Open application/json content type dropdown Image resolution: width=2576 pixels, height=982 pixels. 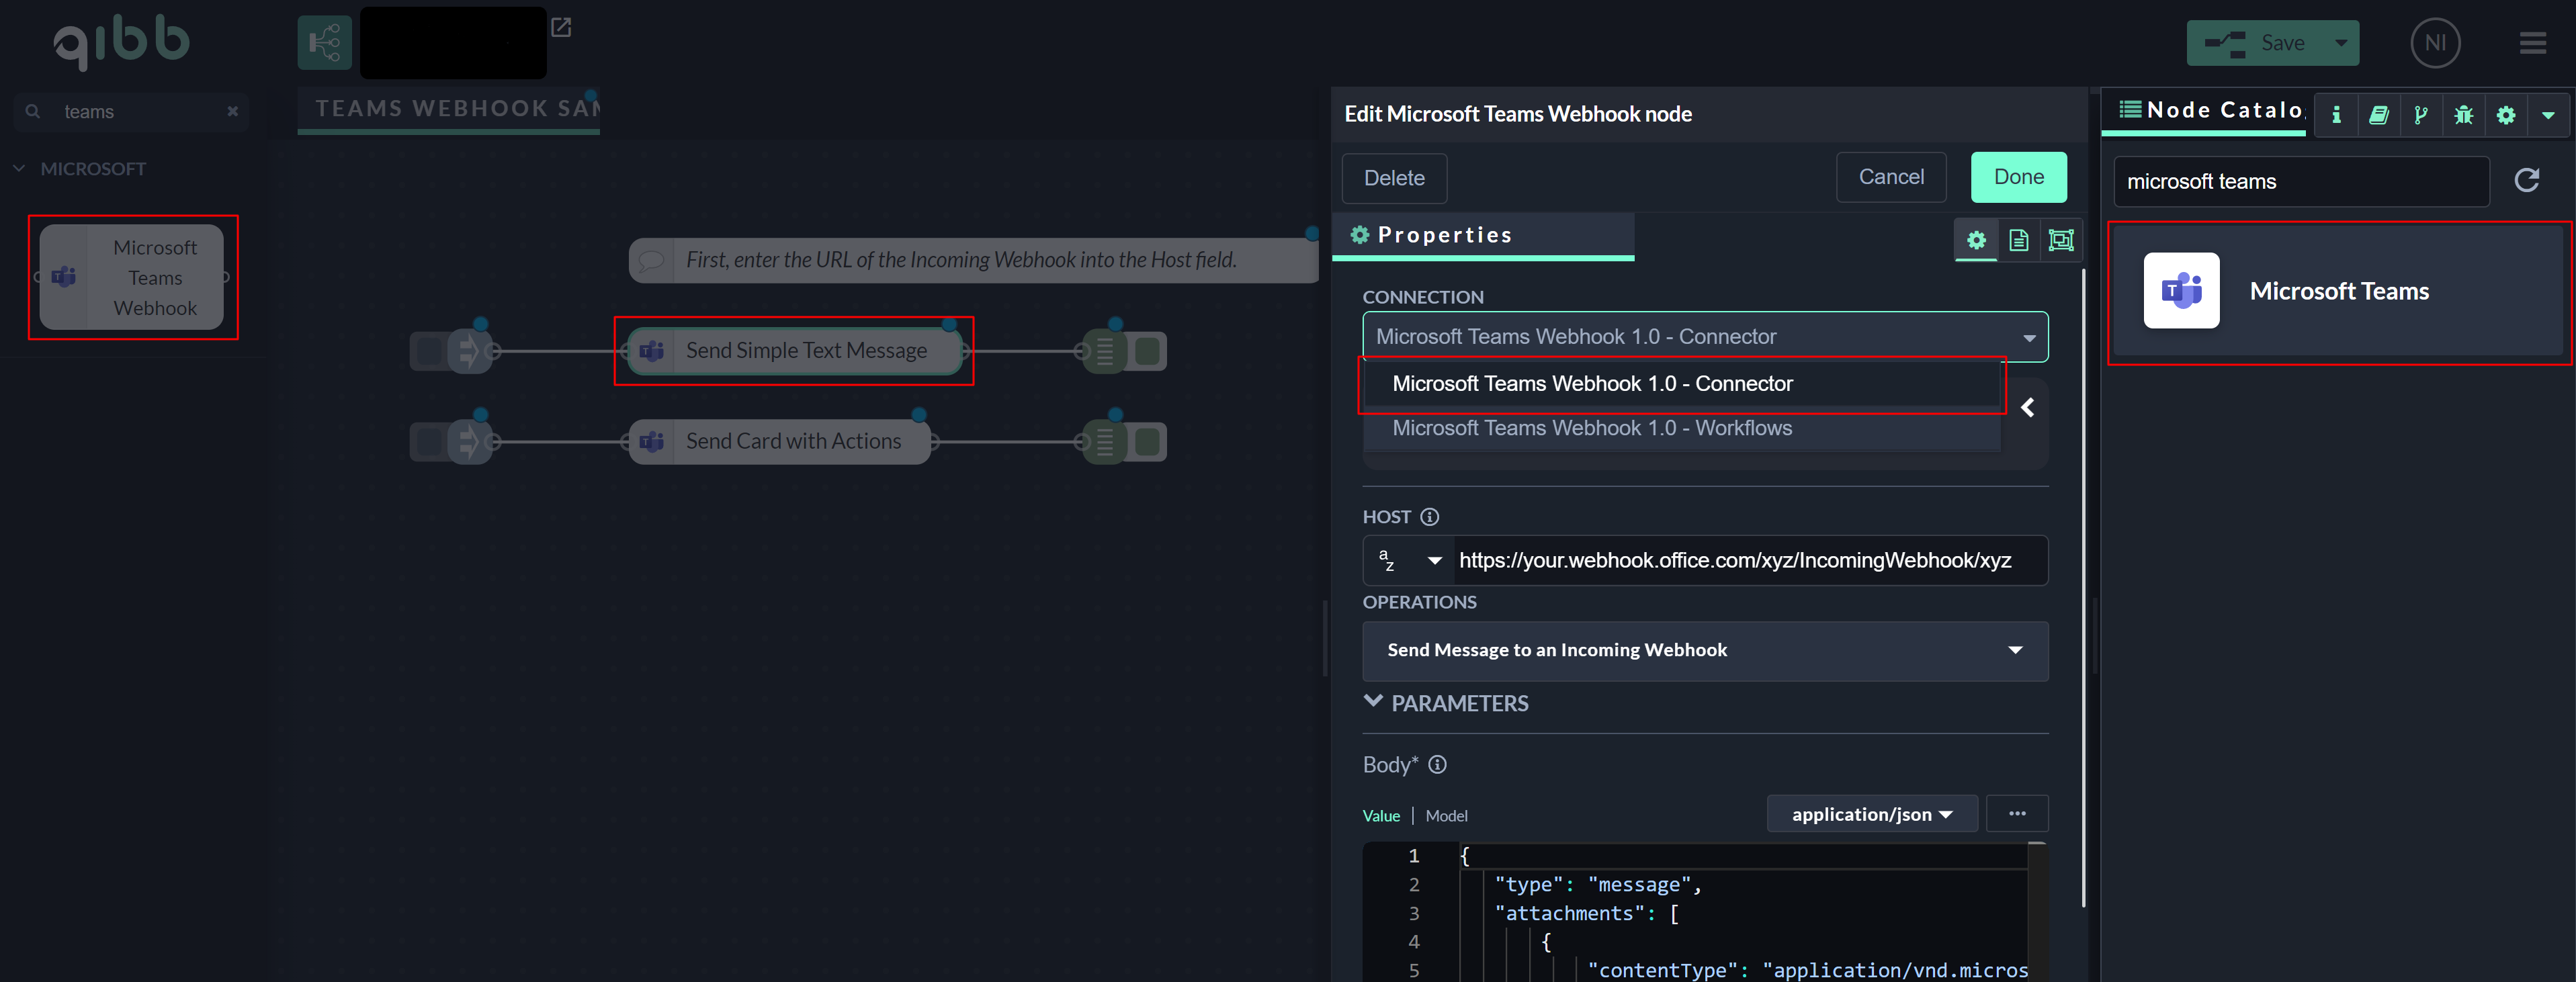tap(1871, 814)
